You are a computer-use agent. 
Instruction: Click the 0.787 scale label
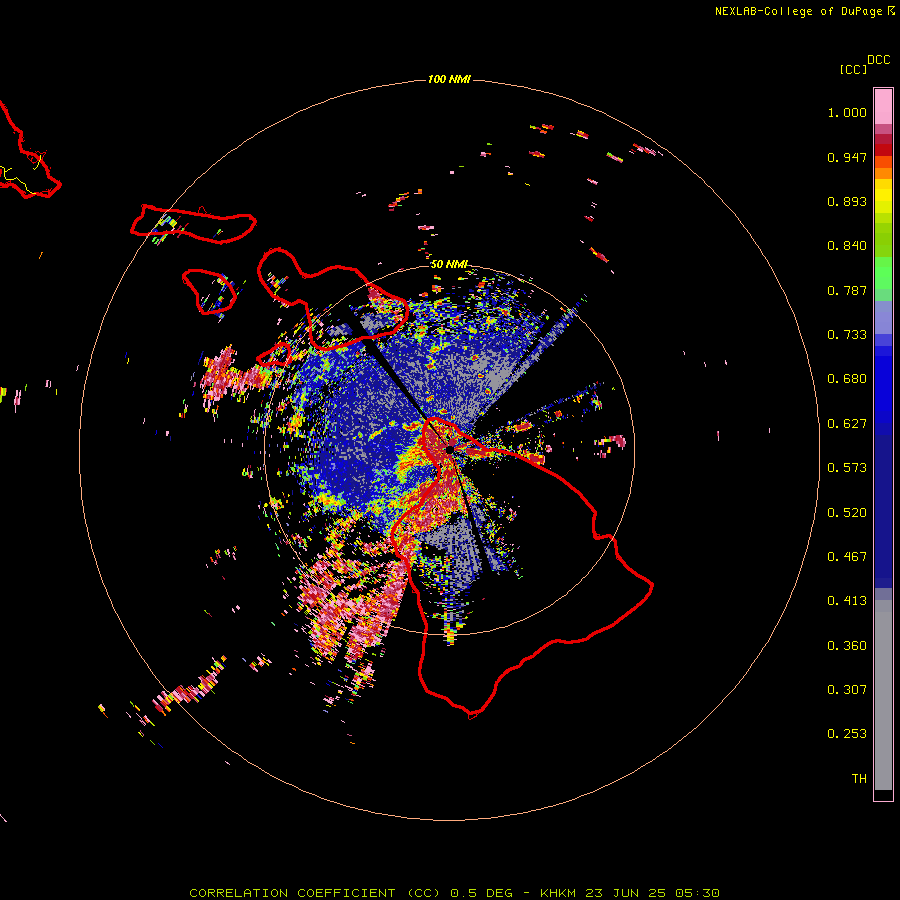point(847,290)
